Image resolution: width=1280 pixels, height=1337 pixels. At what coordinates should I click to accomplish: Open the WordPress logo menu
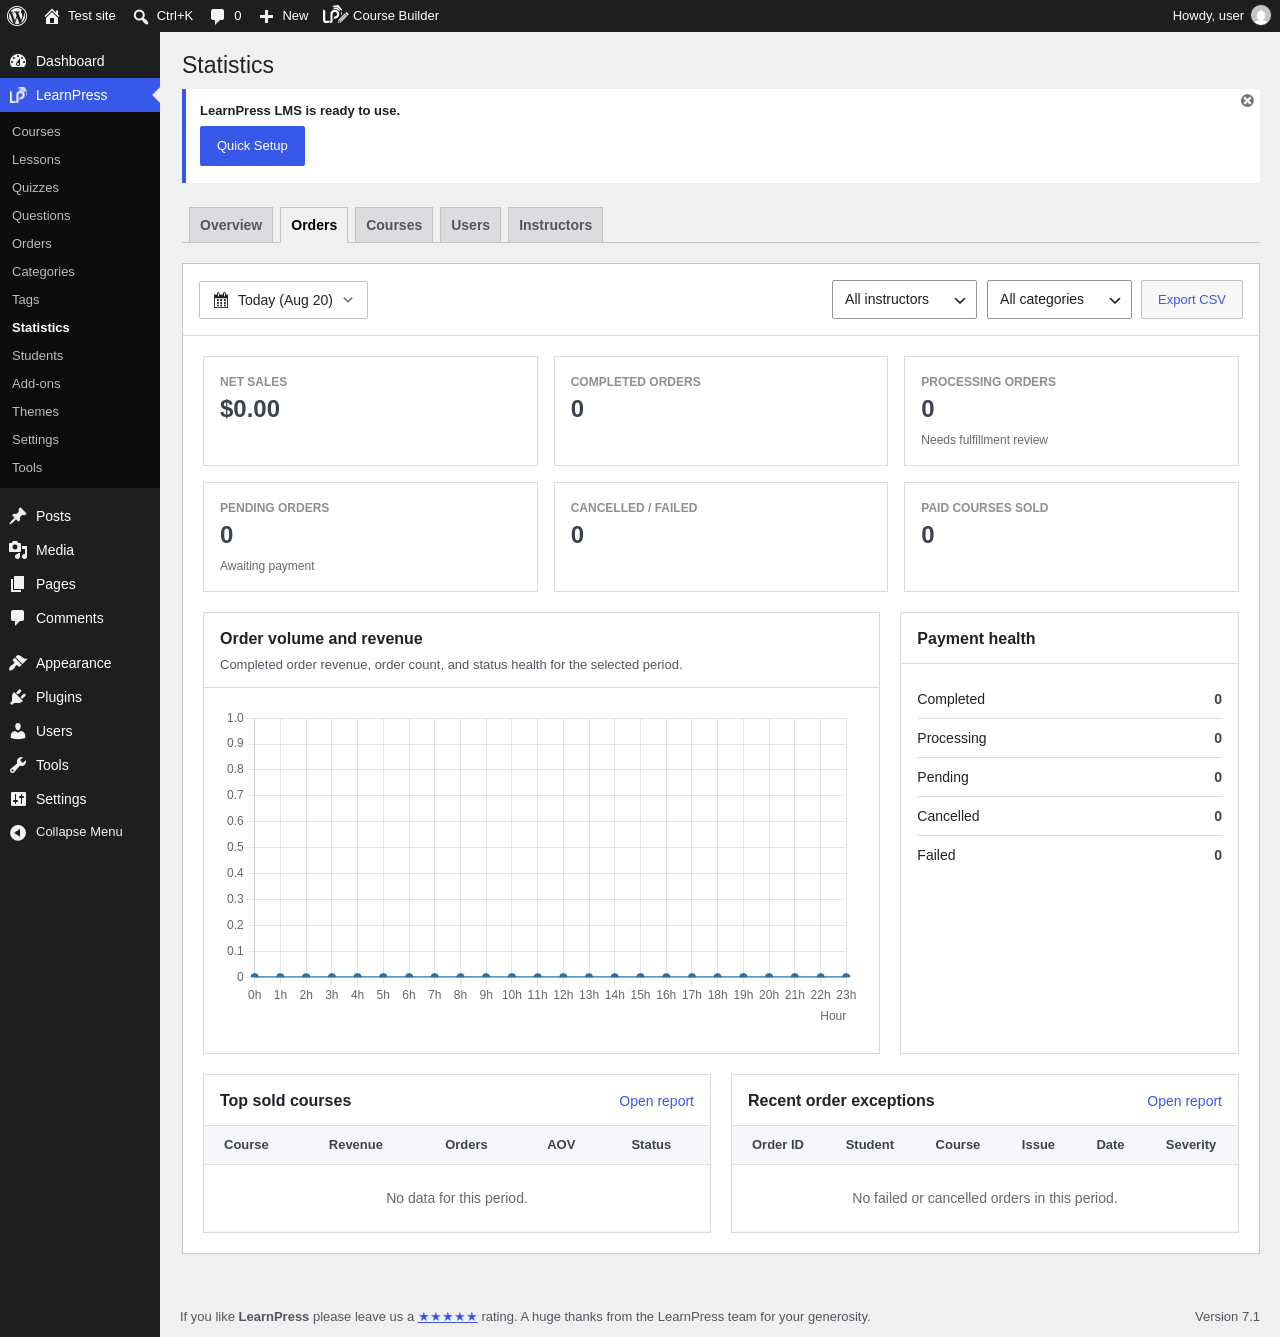coord(17,16)
